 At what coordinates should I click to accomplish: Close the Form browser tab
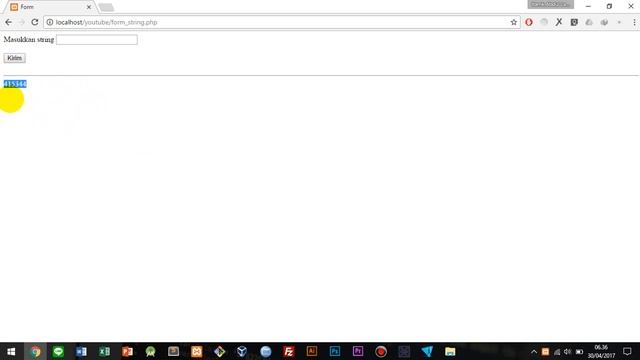tap(89, 7)
